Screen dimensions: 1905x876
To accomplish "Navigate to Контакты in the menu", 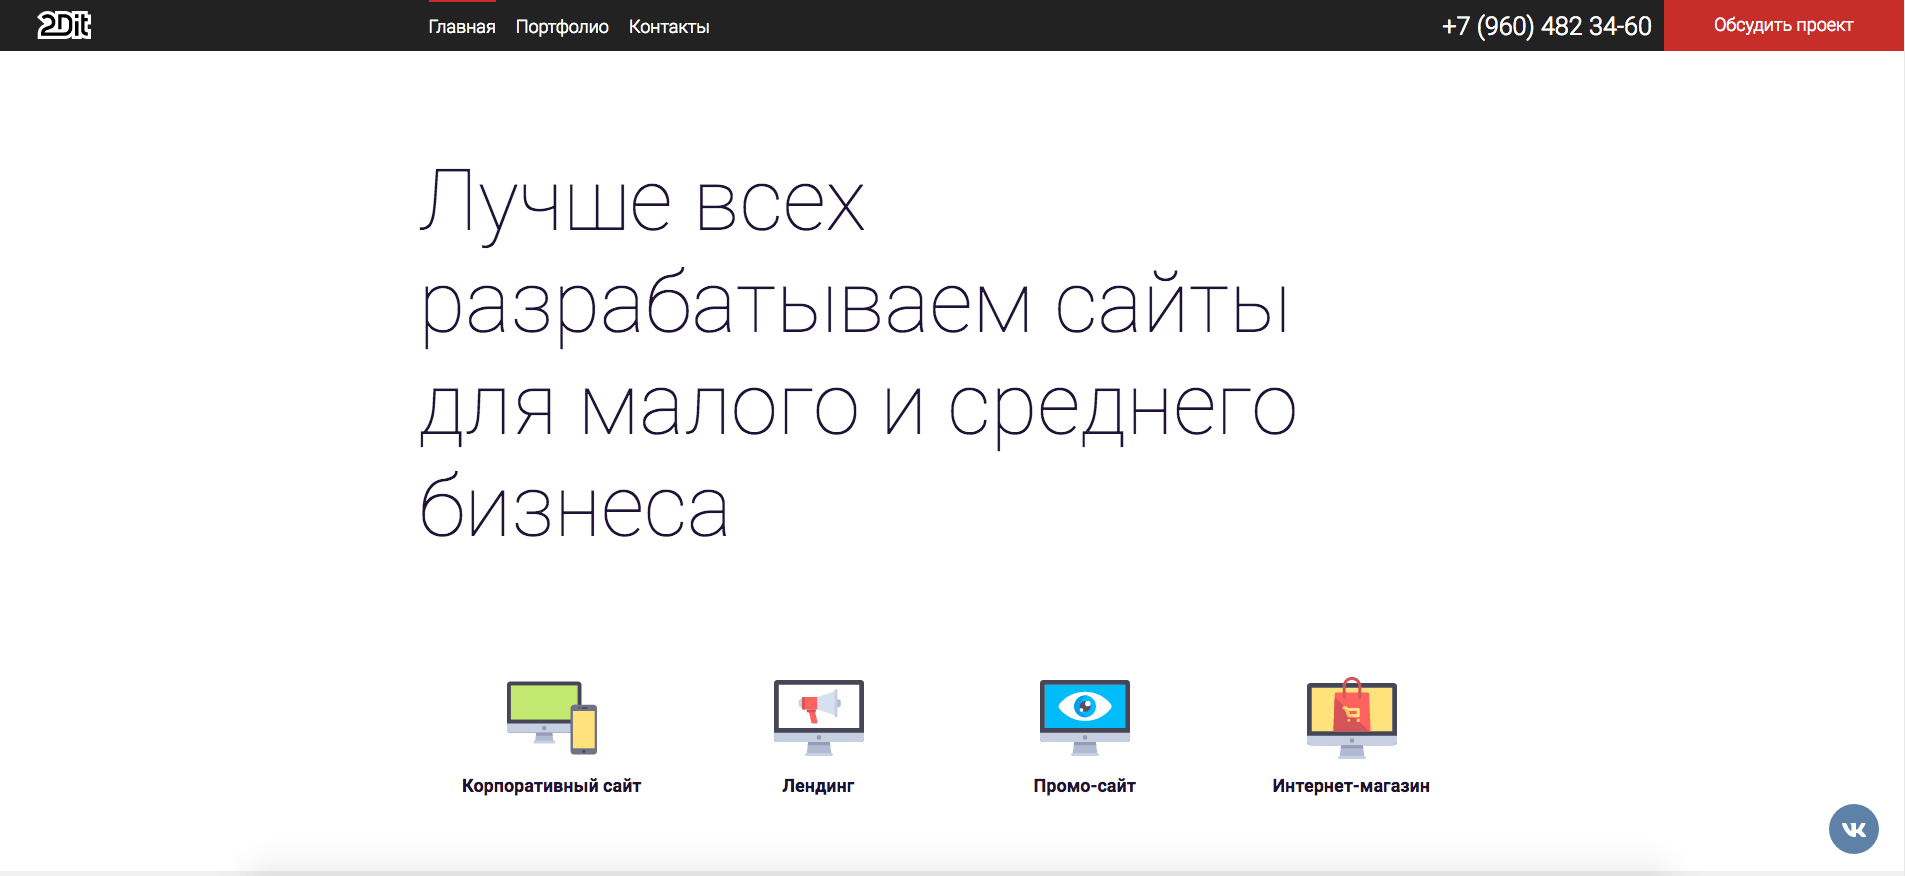I will click(x=669, y=27).
